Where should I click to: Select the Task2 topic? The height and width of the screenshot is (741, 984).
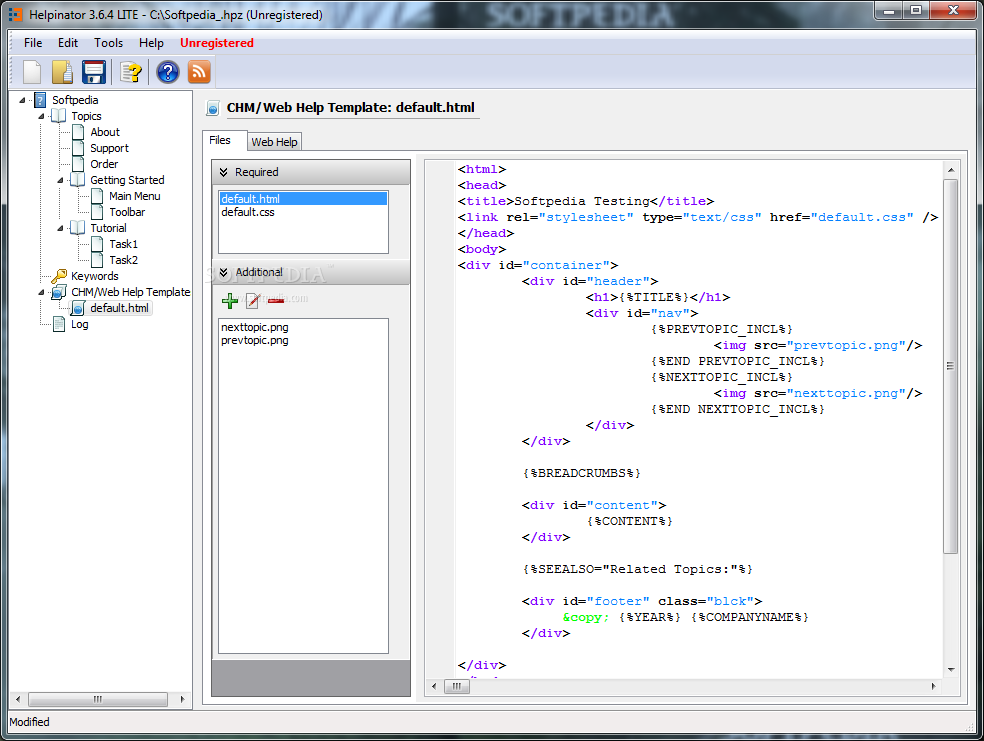tap(124, 260)
